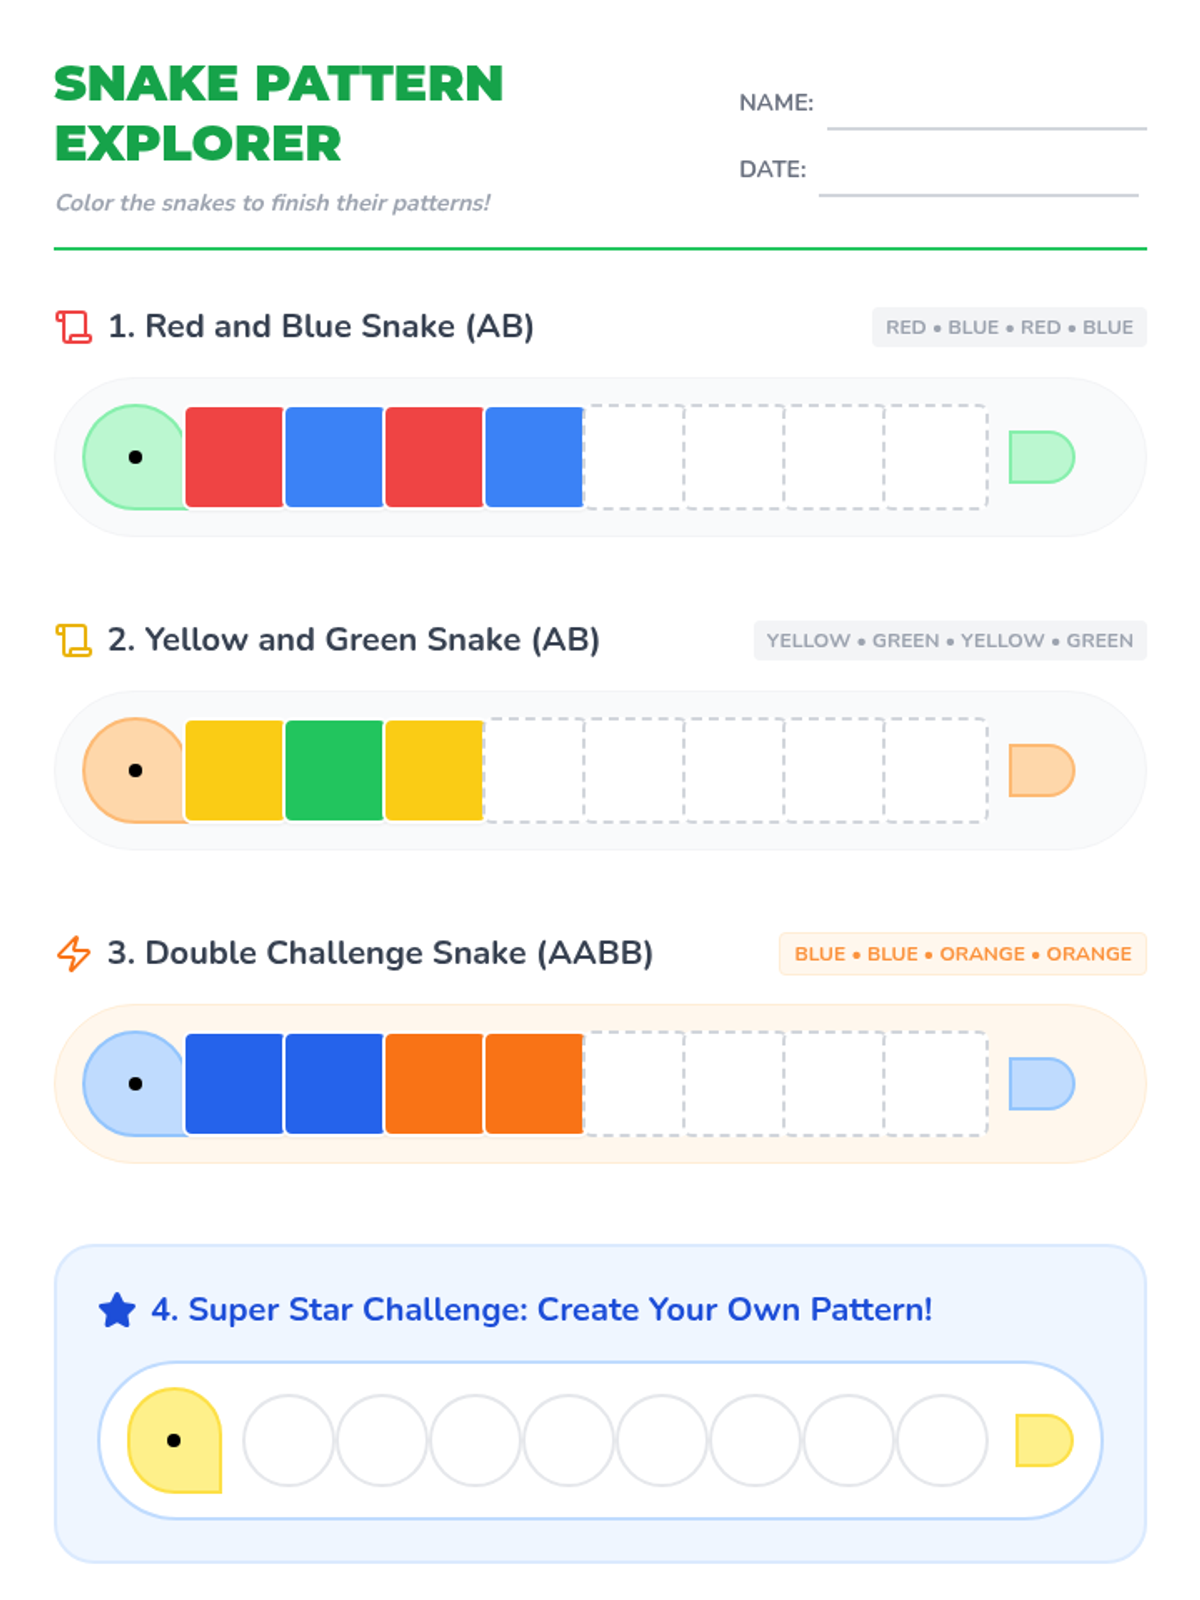This screenshot has width=1200, height=1600.
Task: Click the green tail of snake 1
Action: pos(1040,457)
